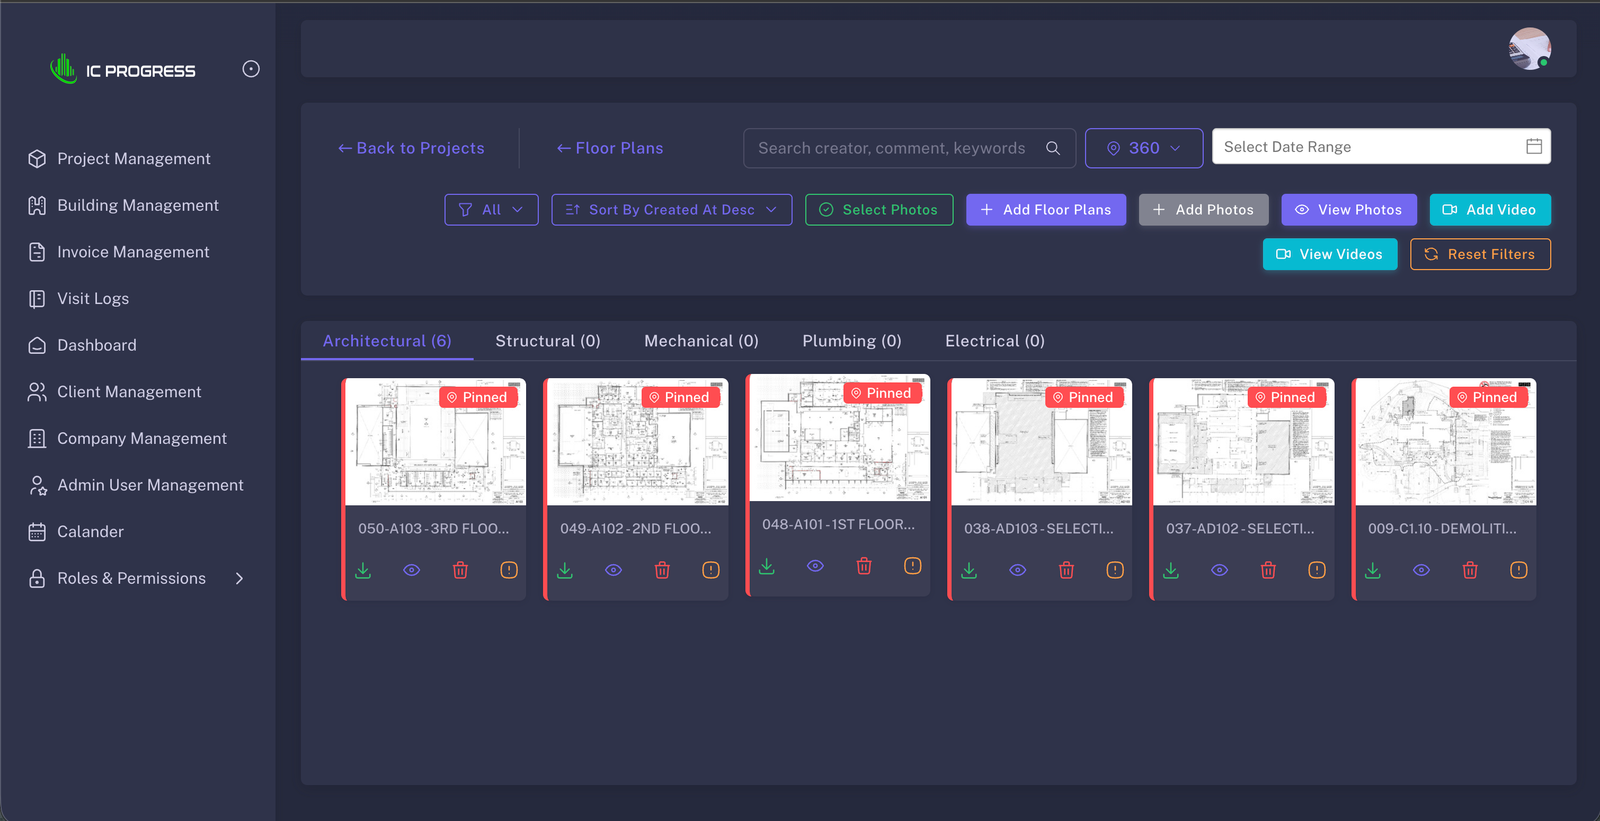The width and height of the screenshot is (1600, 821).
Task: Click the View Photos button
Action: point(1349,210)
